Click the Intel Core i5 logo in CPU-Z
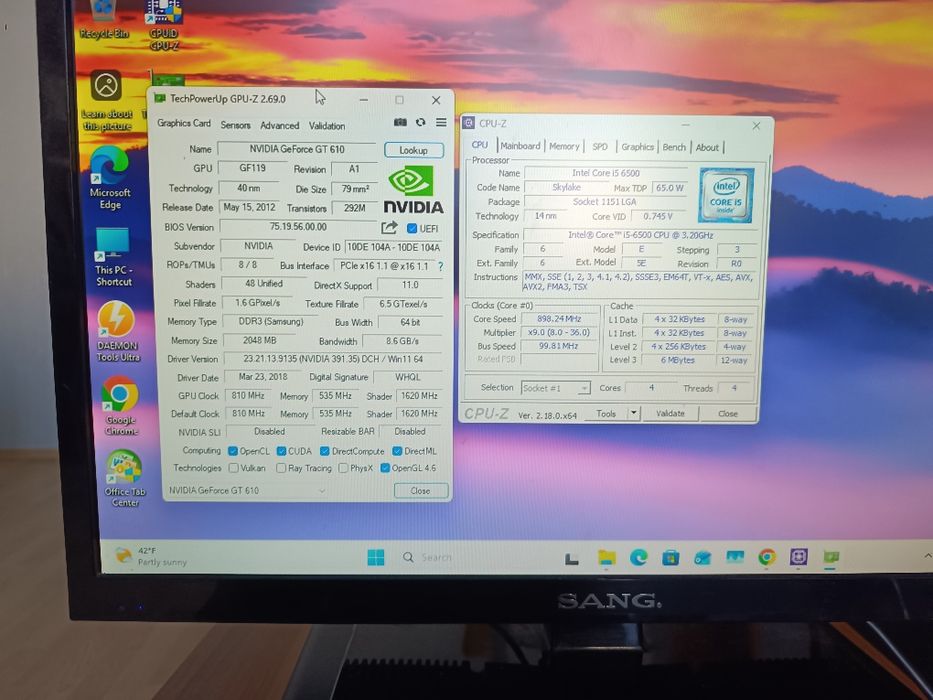933x700 pixels. coord(726,195)
